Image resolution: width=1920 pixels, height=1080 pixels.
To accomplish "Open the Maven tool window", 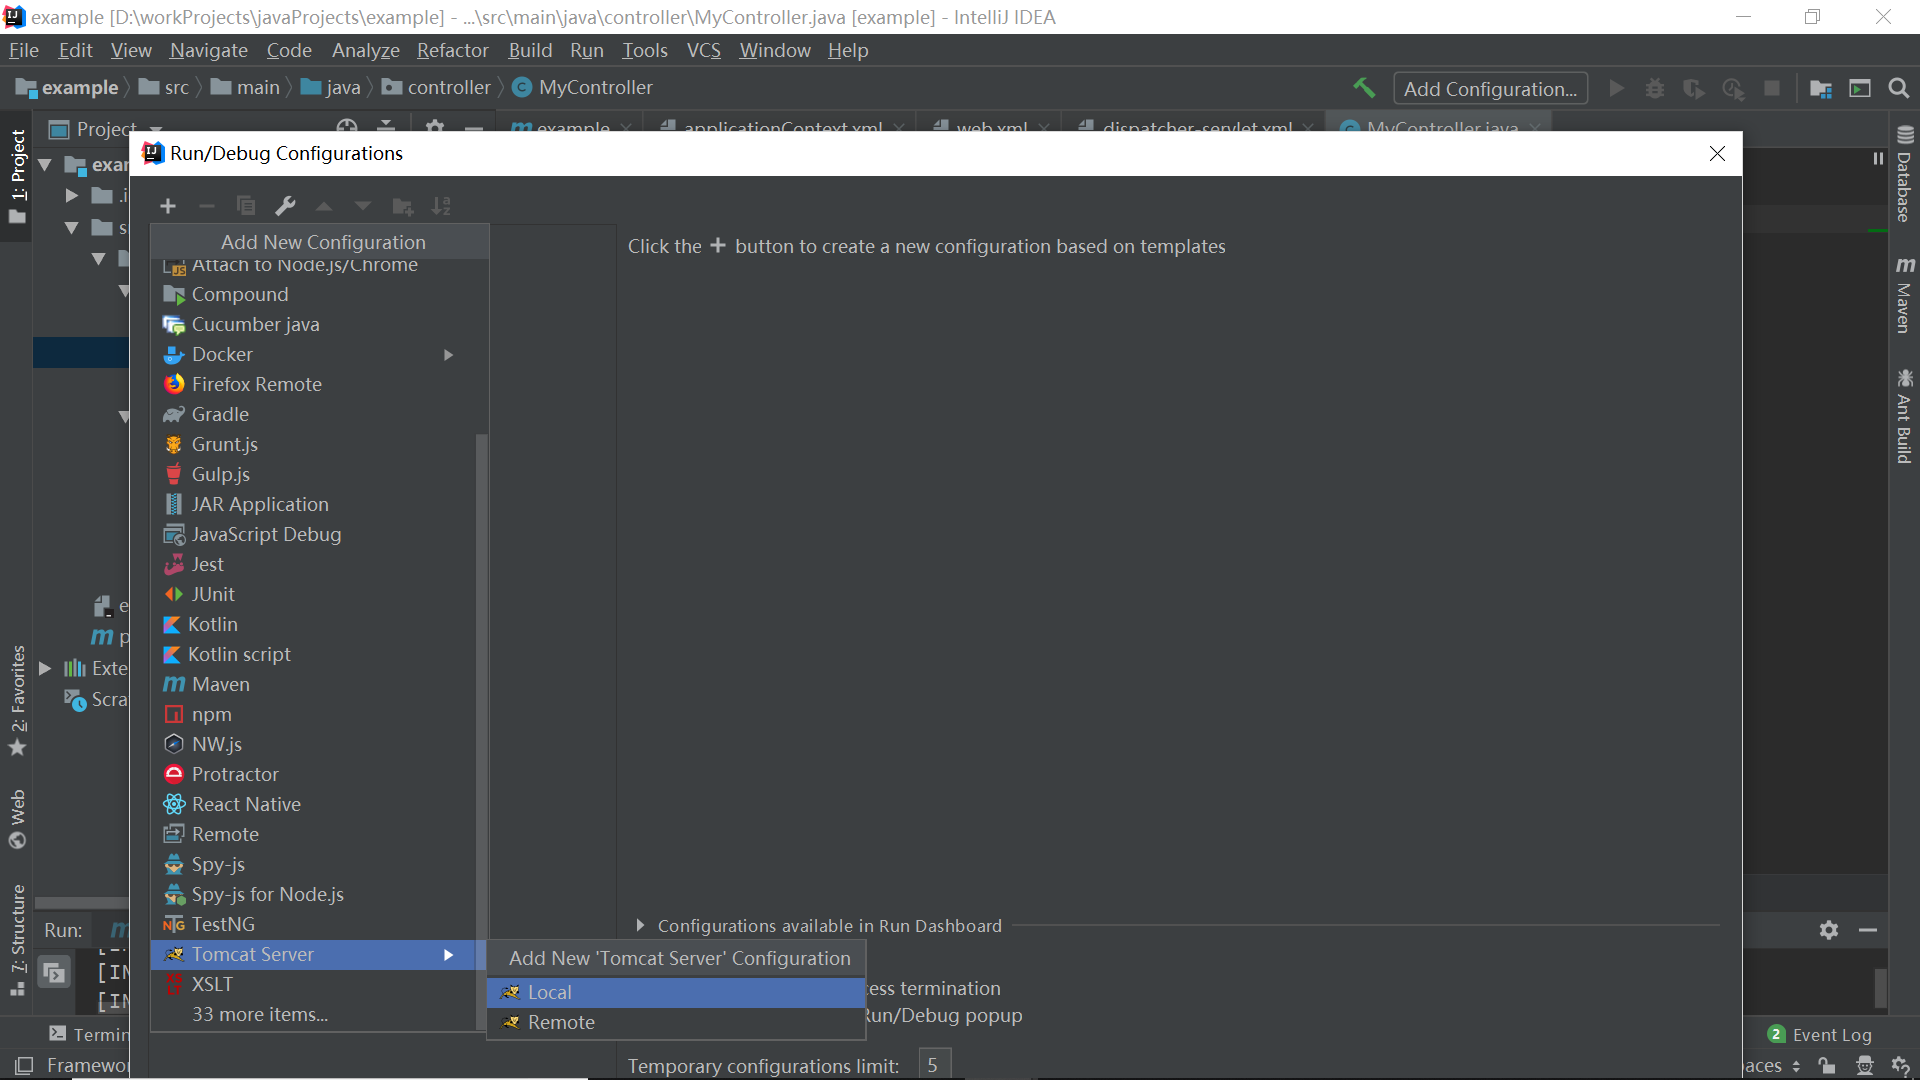I will click(1903, 295).
